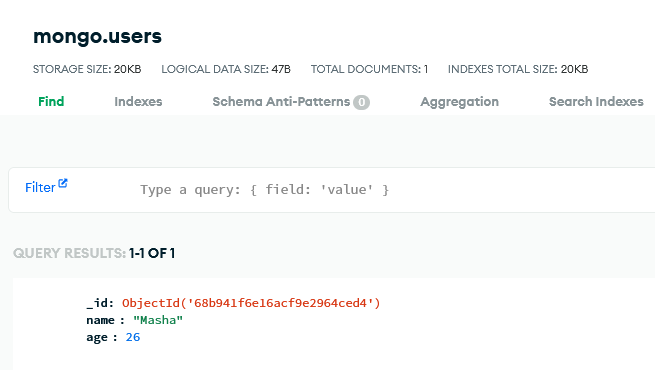Screen dimensions: 655x370
Task: Switch to the Find tab
Action: click(x=51, y=101)
